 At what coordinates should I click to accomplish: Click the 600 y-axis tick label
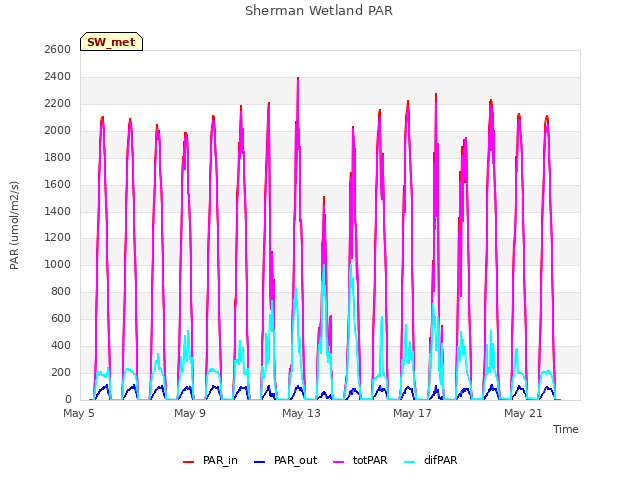coord(61,318)
